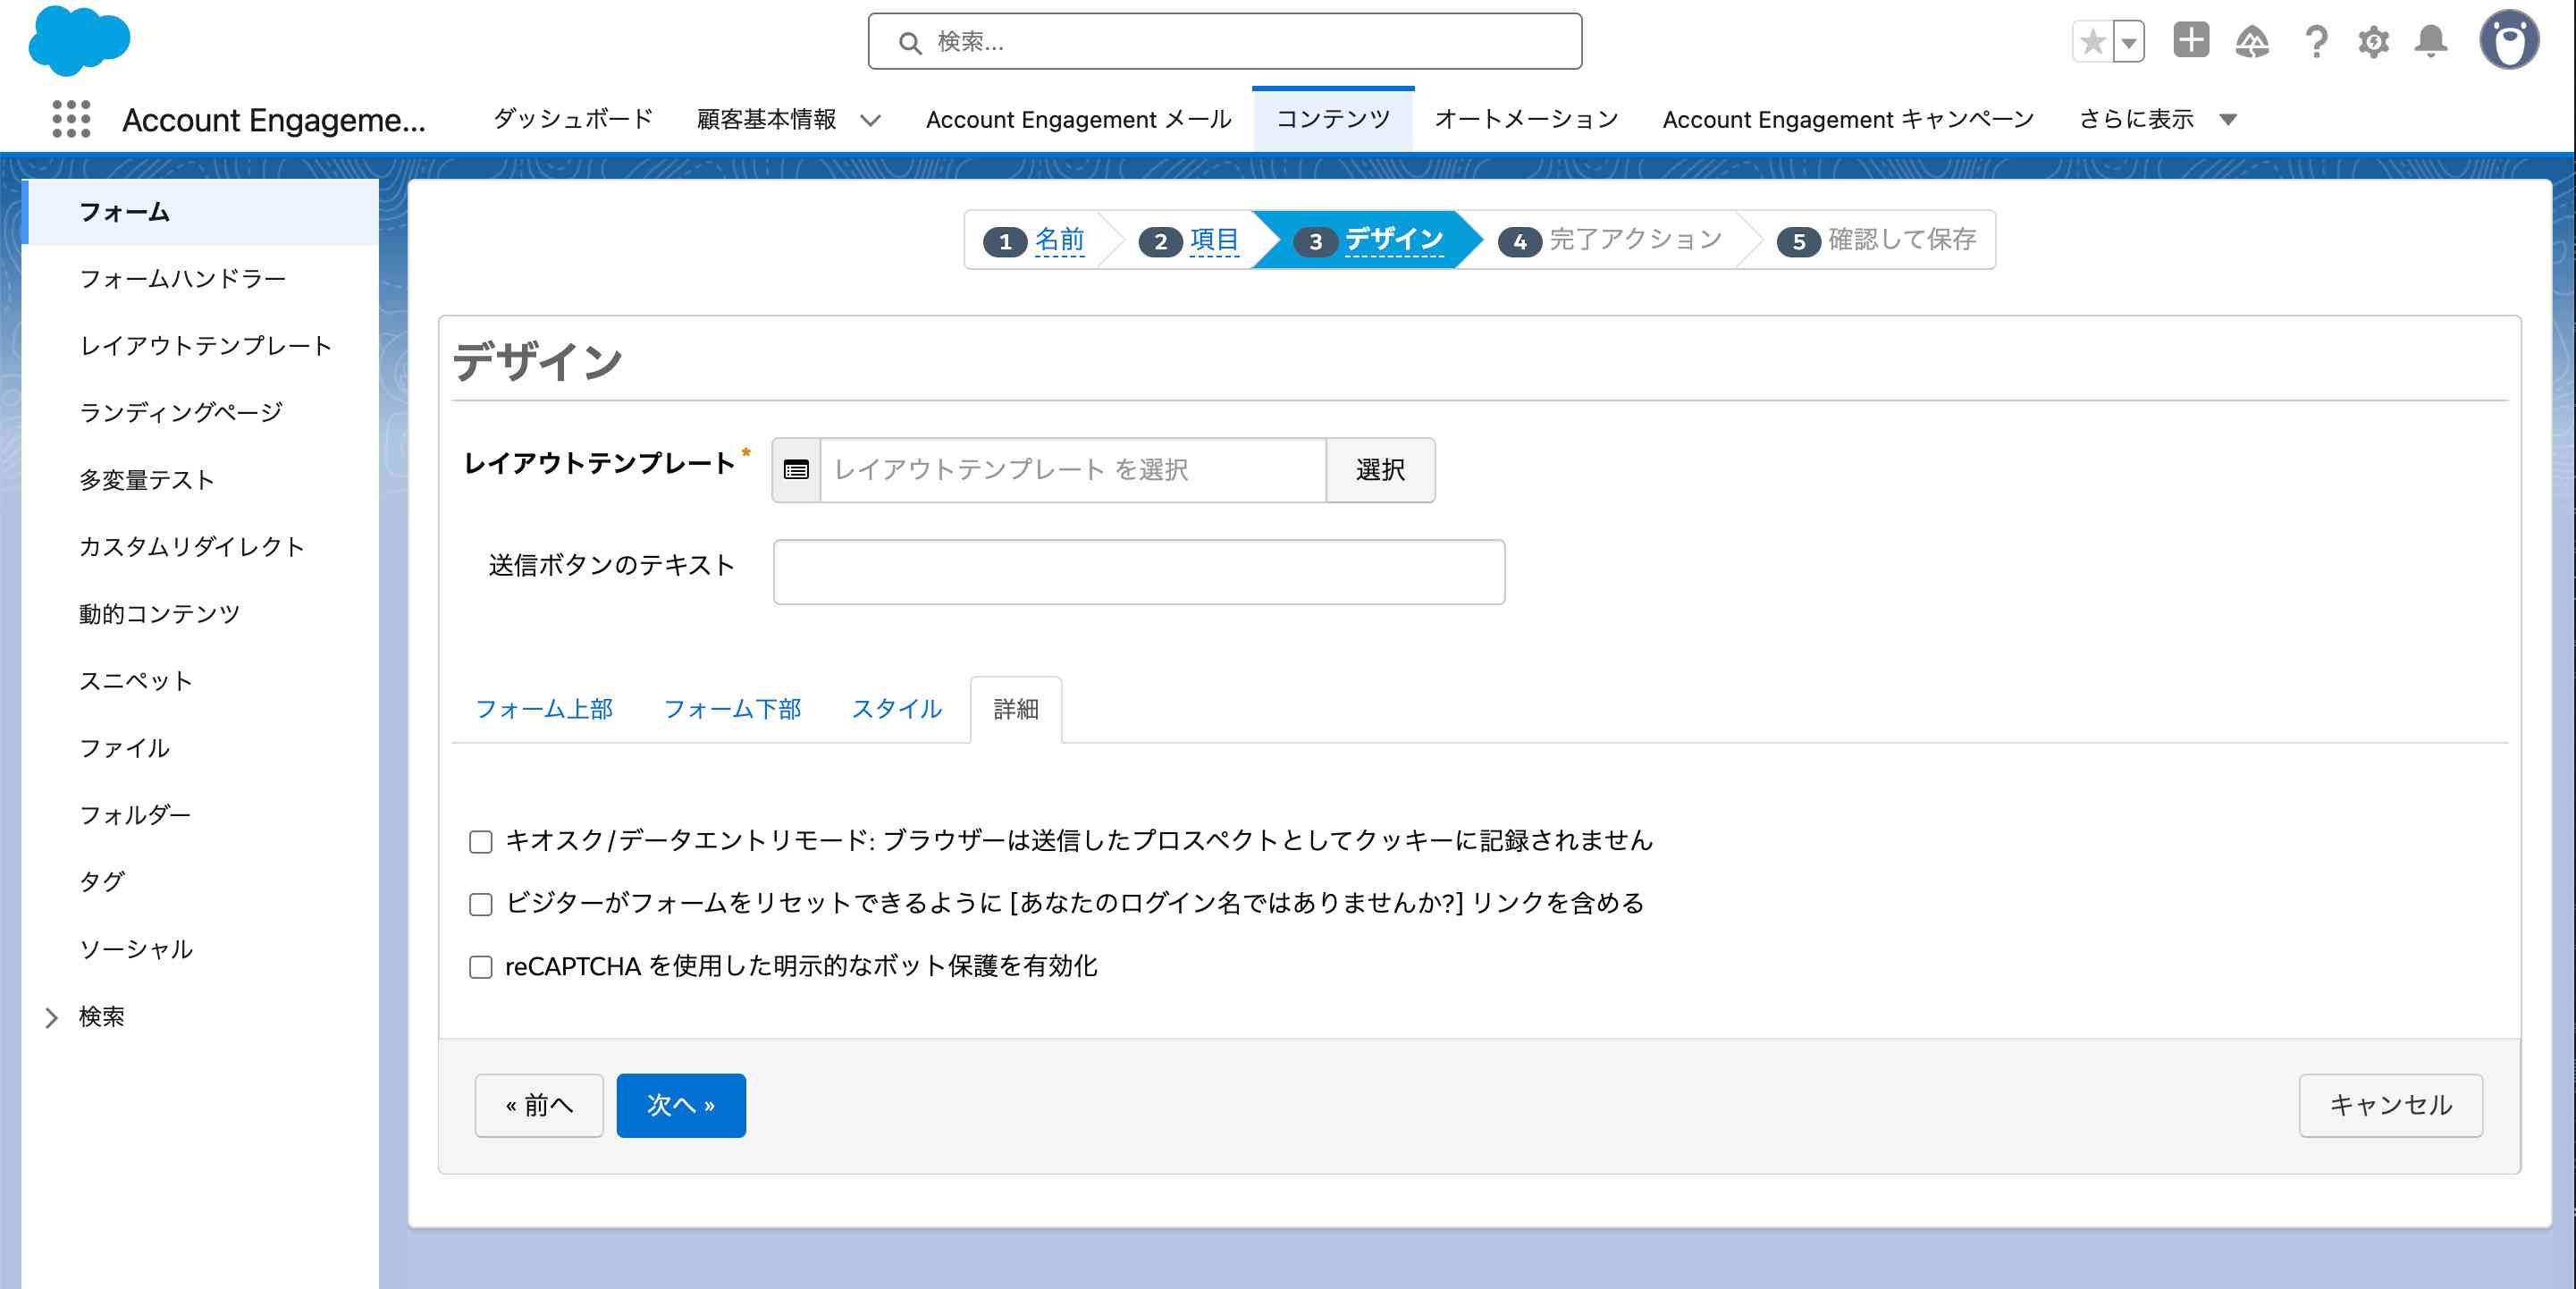Click the global actions plus icon

tap(2191, 41)
